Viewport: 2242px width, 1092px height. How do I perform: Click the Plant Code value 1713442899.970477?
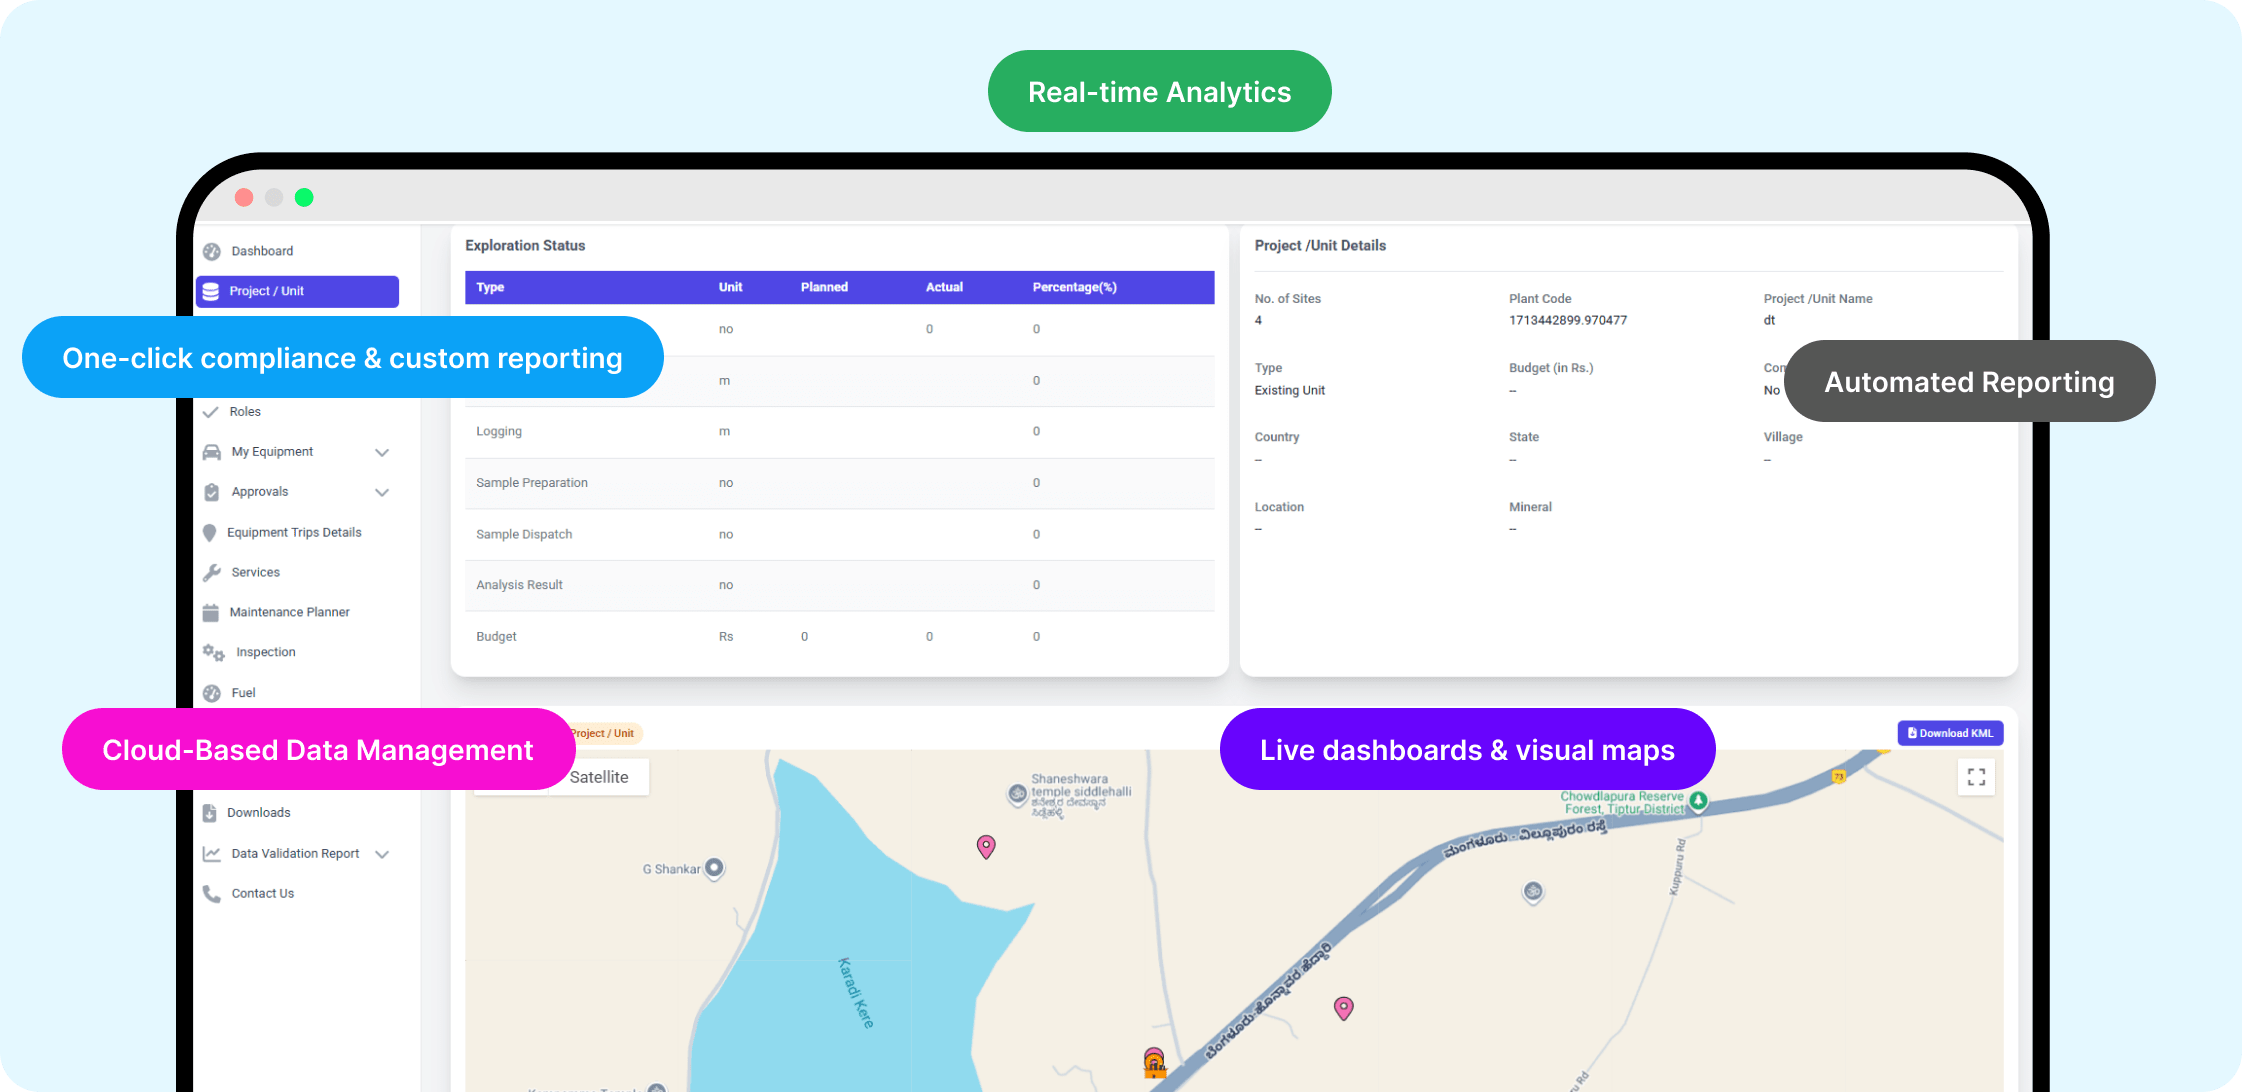(1567, 321)
